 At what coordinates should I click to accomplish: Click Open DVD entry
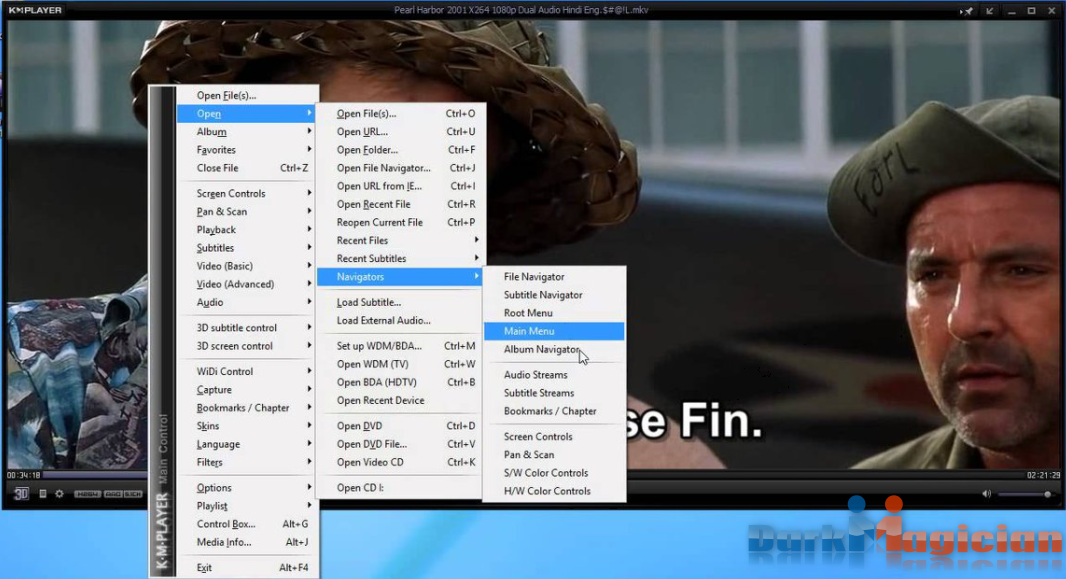400,425
